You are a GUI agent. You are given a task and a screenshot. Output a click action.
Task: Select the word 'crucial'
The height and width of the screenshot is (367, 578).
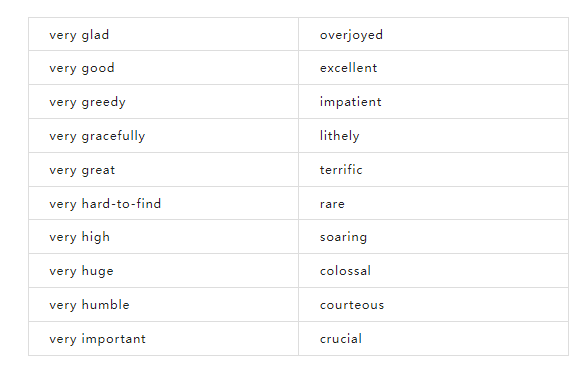[x=341, y=339]
